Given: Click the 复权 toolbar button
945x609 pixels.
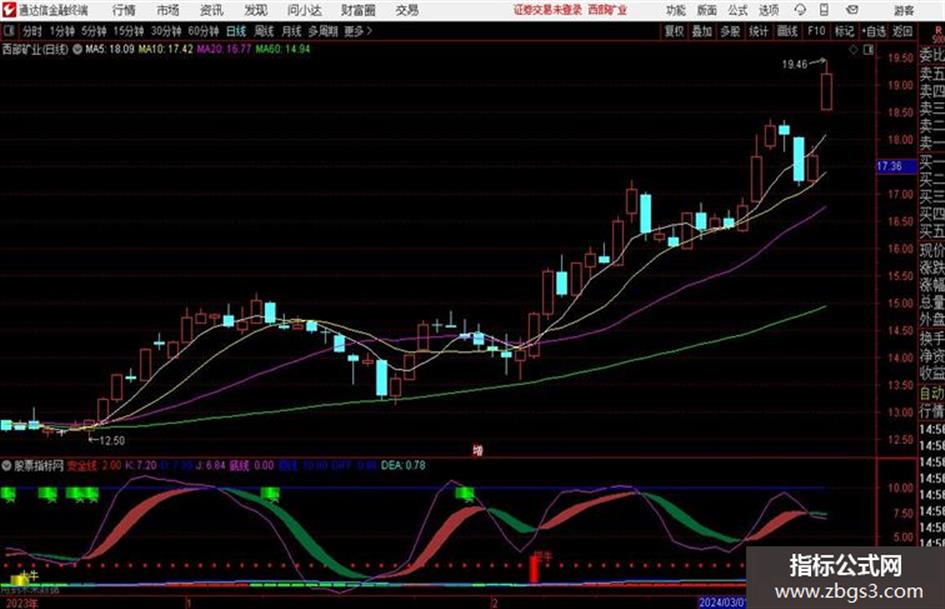Looking at the screenshot, I should point(674,31).
